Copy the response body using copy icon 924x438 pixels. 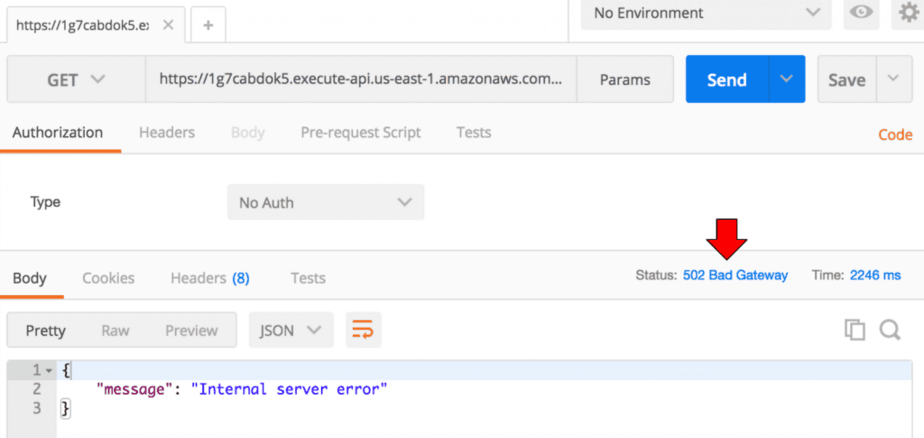(x=854, y=330)
